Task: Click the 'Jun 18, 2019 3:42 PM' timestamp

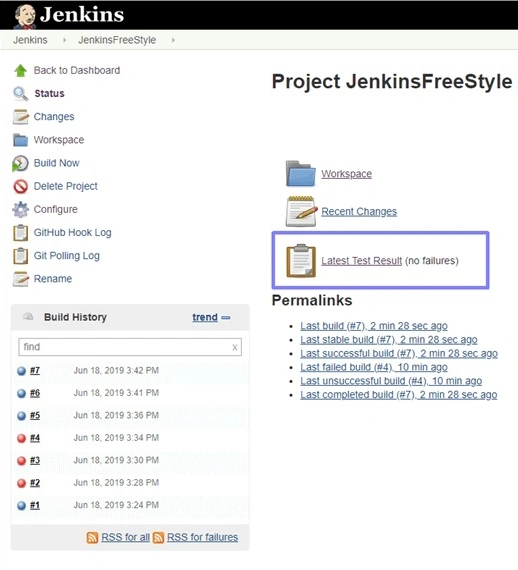Action: coord(116,371)
